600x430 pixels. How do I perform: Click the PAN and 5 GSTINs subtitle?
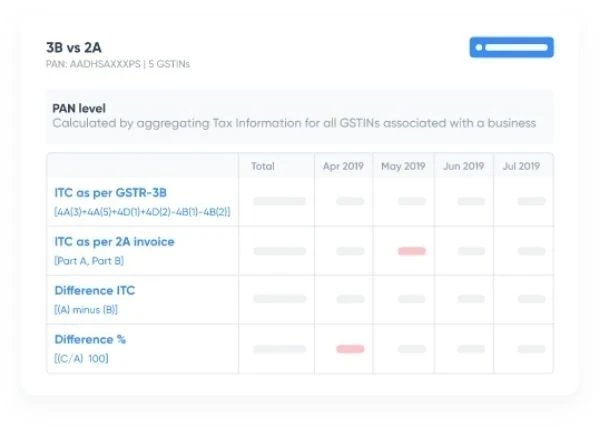point(118,64)
